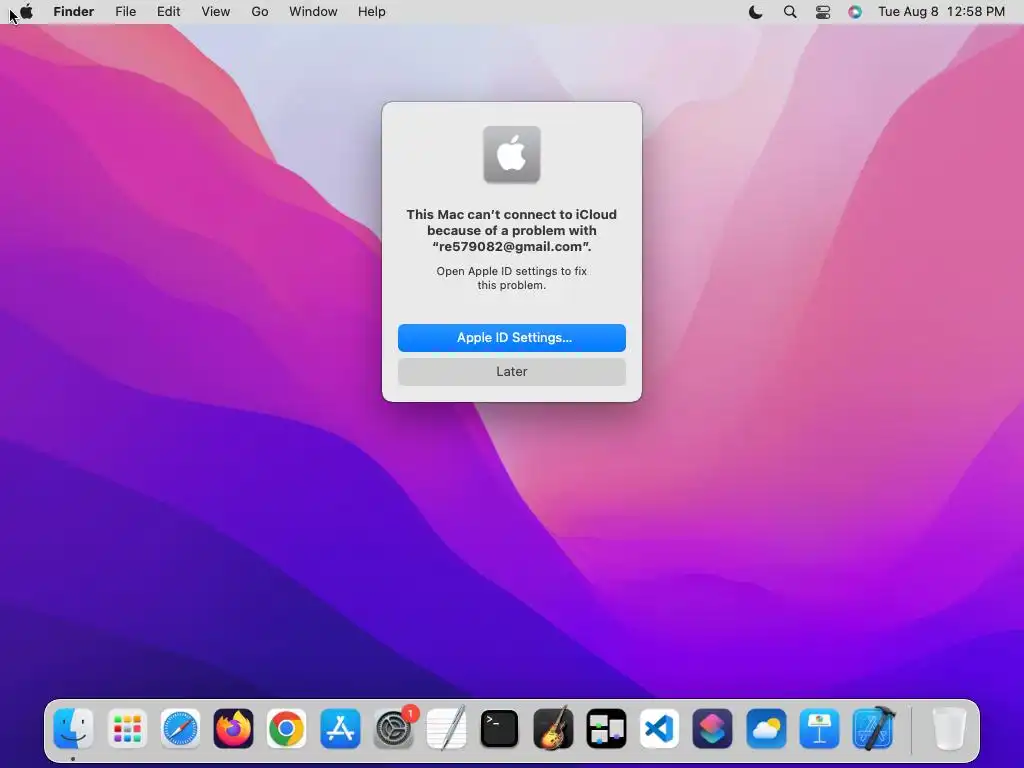Open TextEdit from the Dock

tap(447, 728)
